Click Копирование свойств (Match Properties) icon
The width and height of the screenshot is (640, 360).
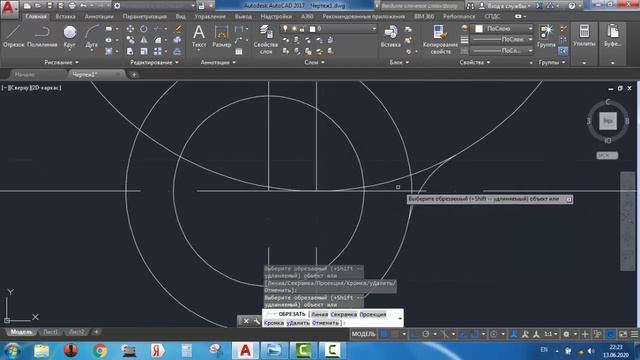[440, 39]
